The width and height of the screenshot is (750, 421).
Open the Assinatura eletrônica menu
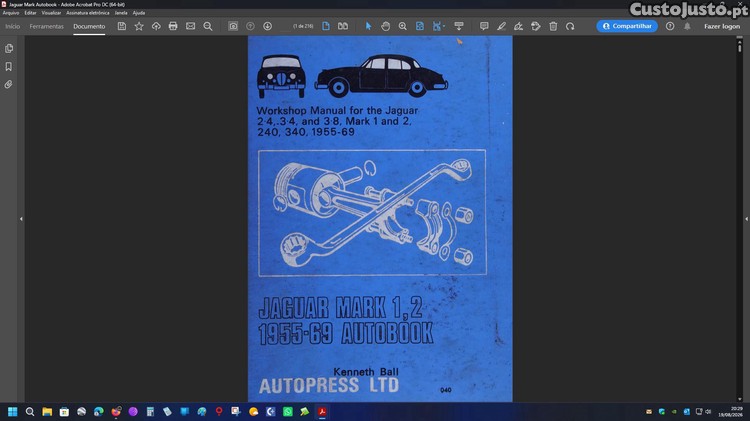(88, 13)
